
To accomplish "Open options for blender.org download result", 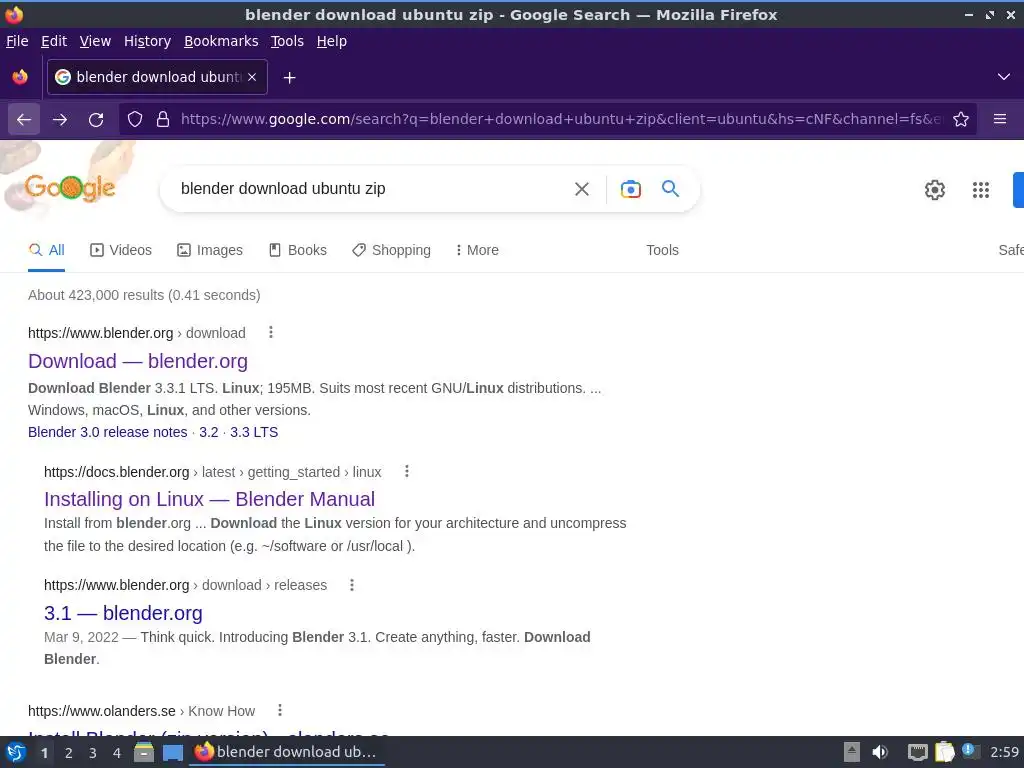I will click(270, 332).
